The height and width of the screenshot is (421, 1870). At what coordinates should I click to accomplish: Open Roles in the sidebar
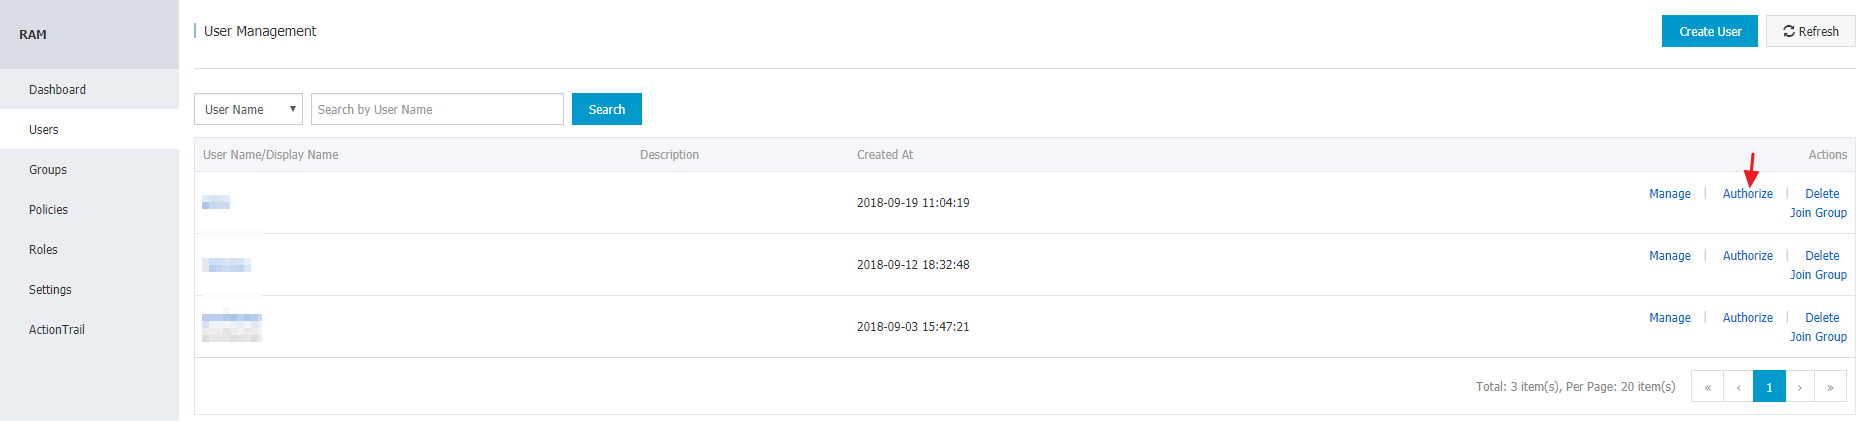point(43,249)
